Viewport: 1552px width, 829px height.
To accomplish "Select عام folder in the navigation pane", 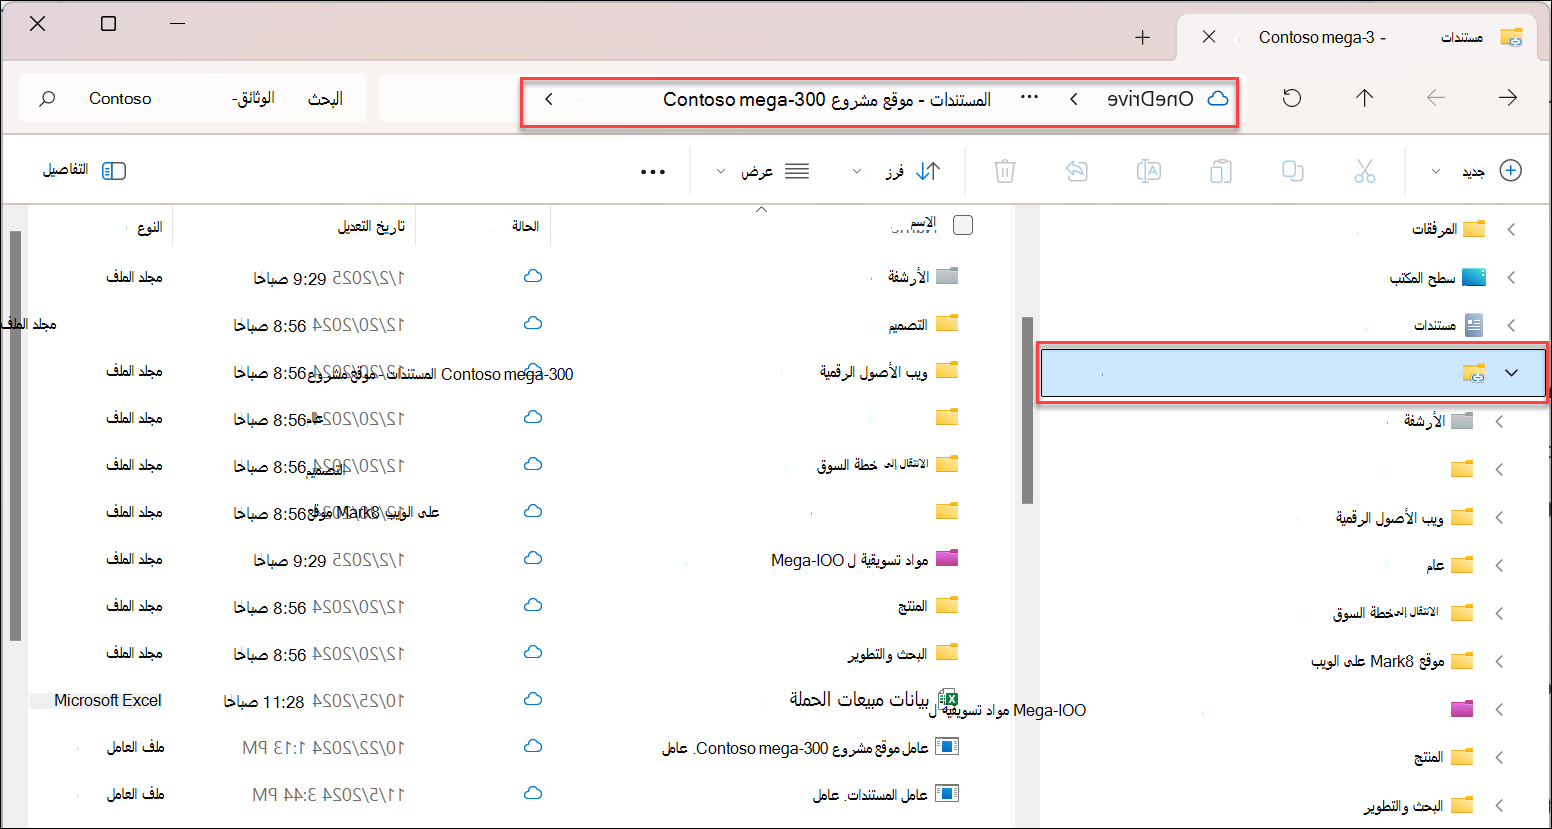I will pos(1449,565).
